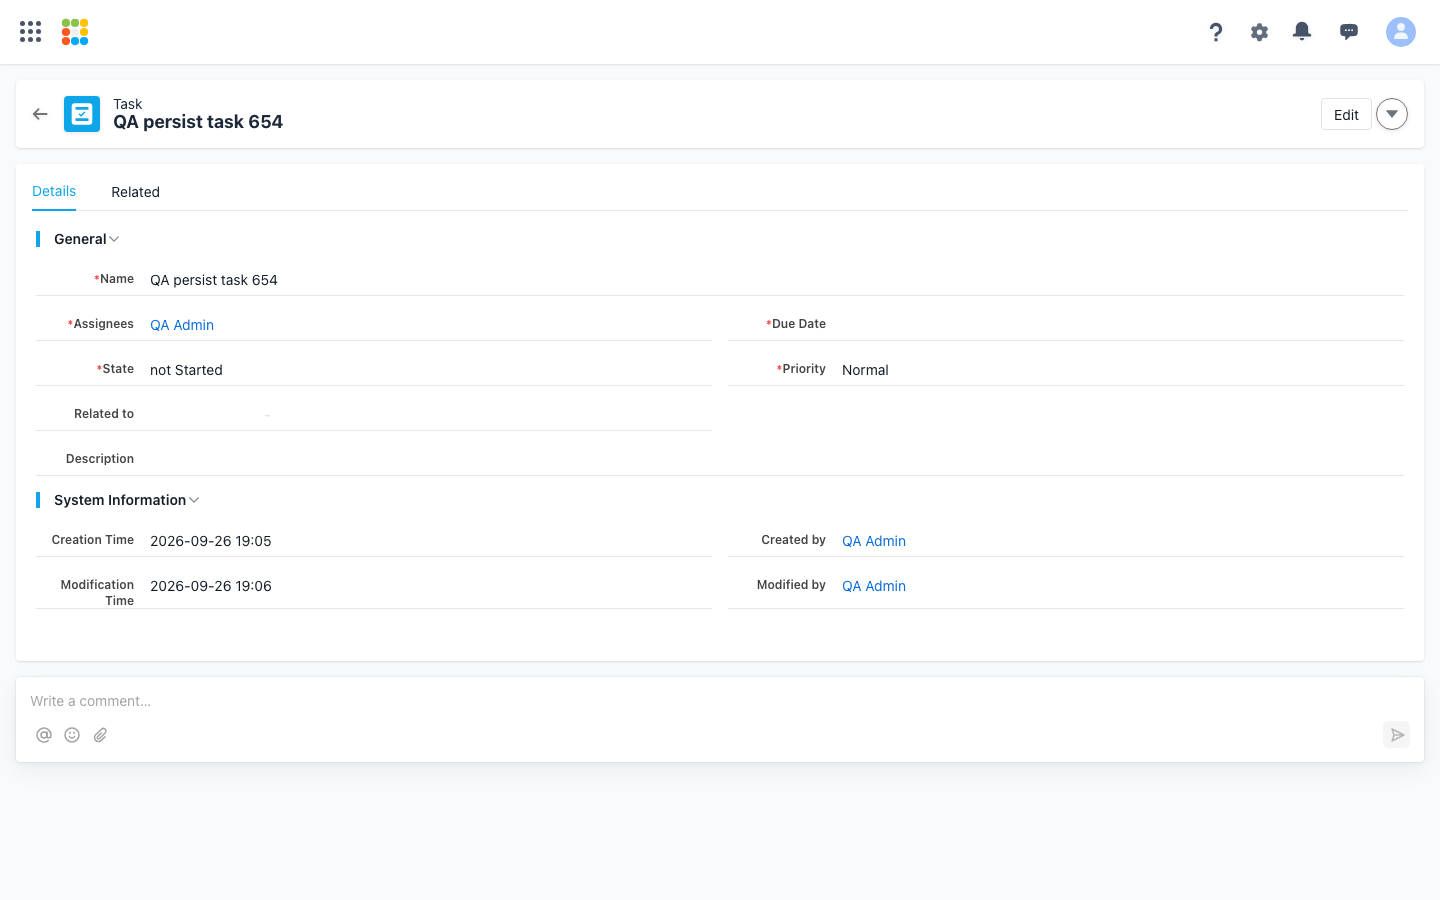Image resolution: width=1440 pixels, height=900 pixels.
Task: Open the chat messages icon
Action: (1349, 32)
